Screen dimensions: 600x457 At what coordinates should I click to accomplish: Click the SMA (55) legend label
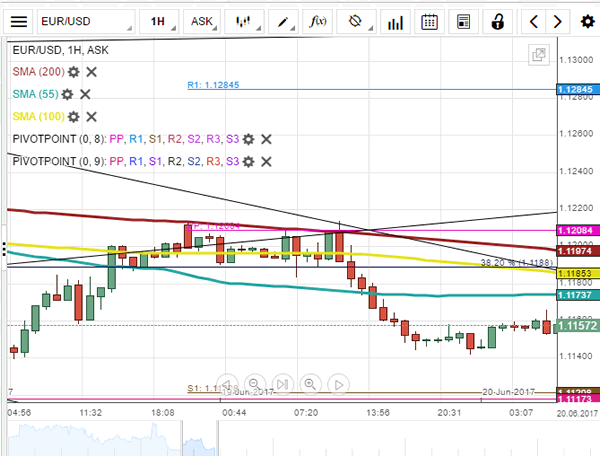pos(36,94)
